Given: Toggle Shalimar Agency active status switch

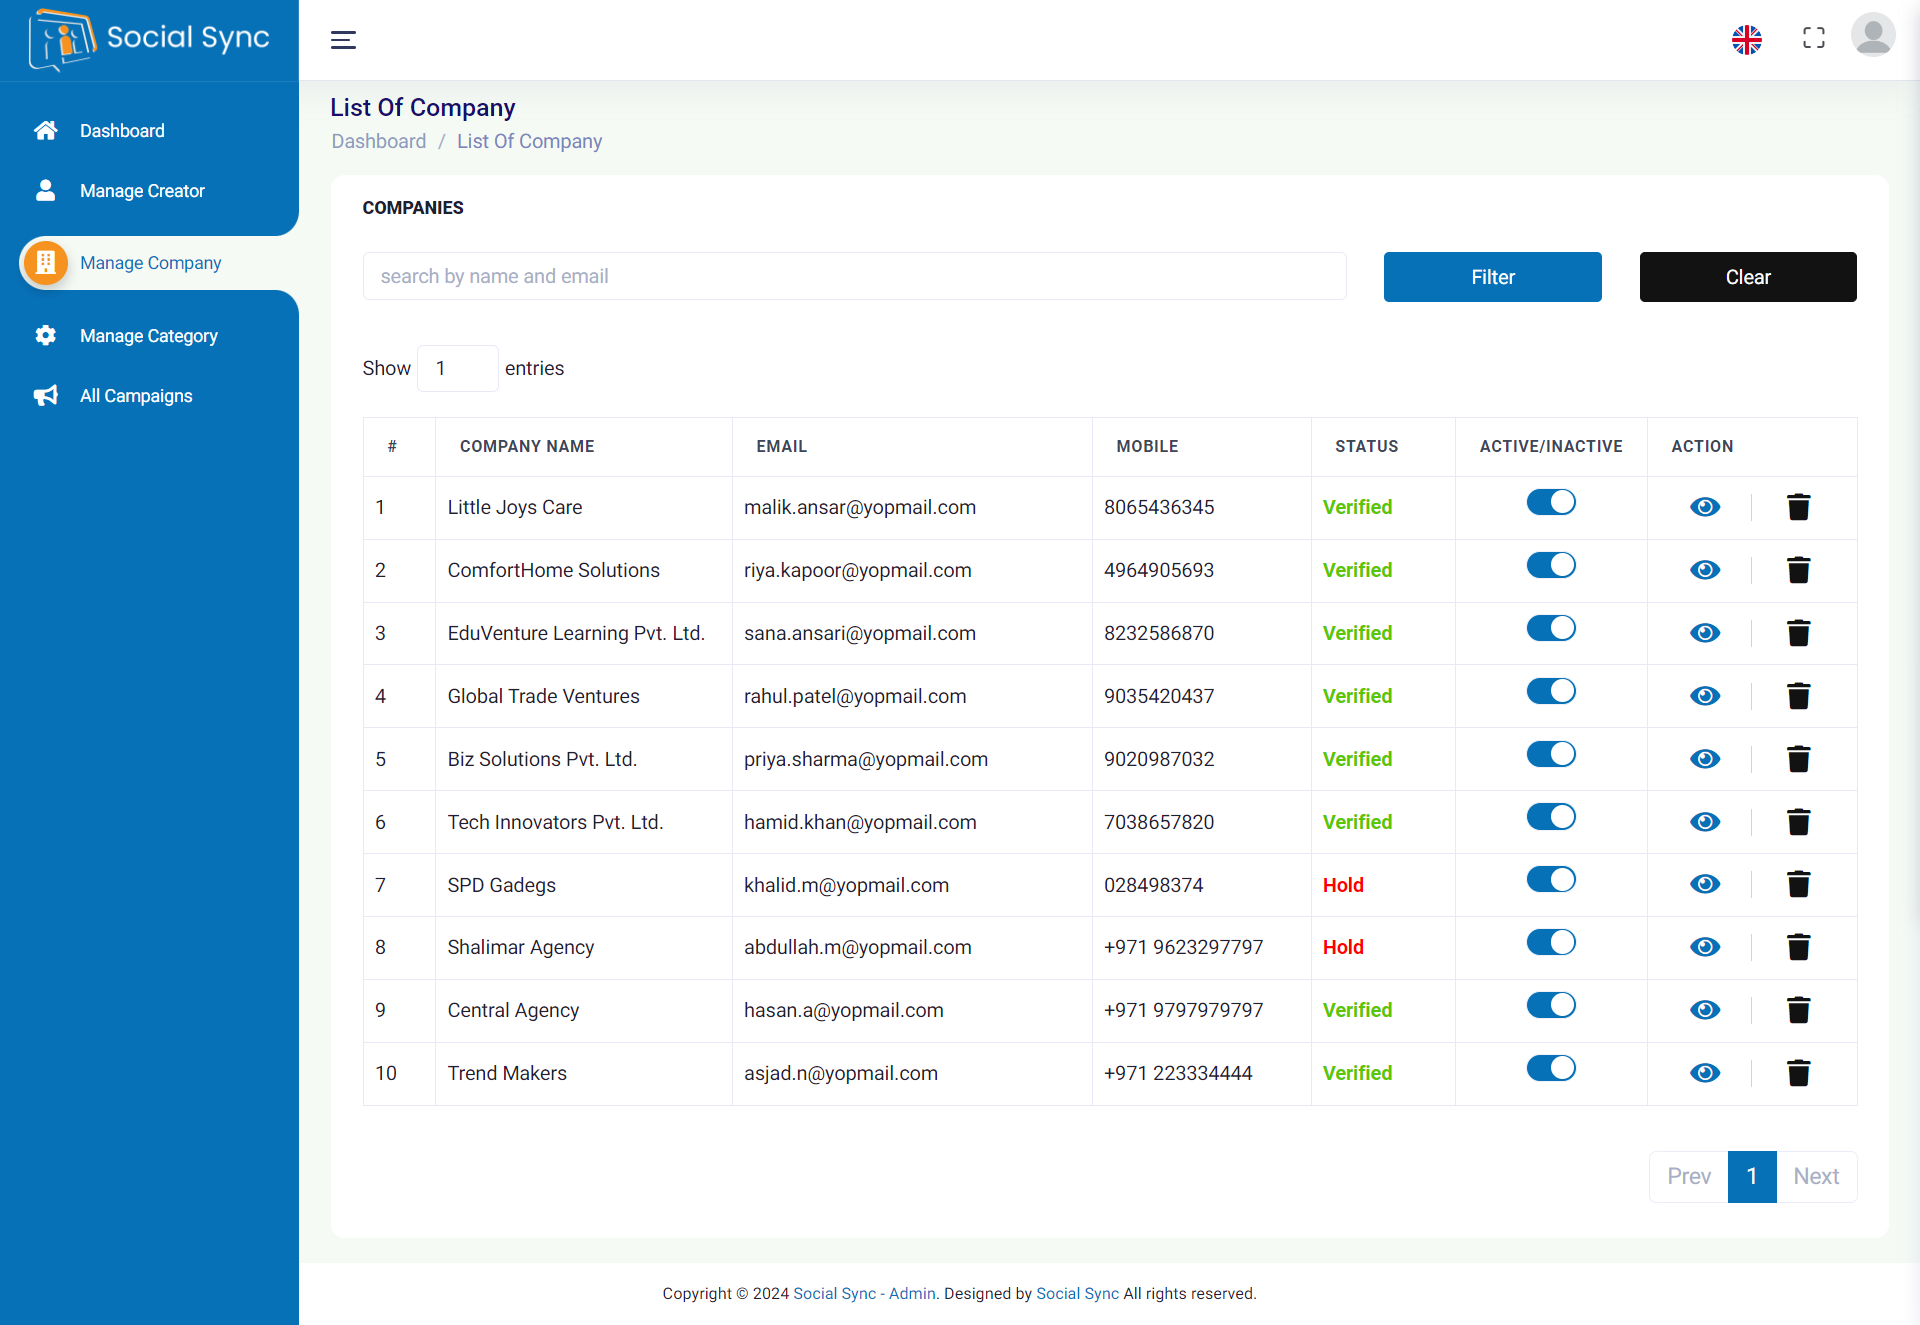Looking at the screenshot, I should pyautogui.click(x=1550, y=941).
